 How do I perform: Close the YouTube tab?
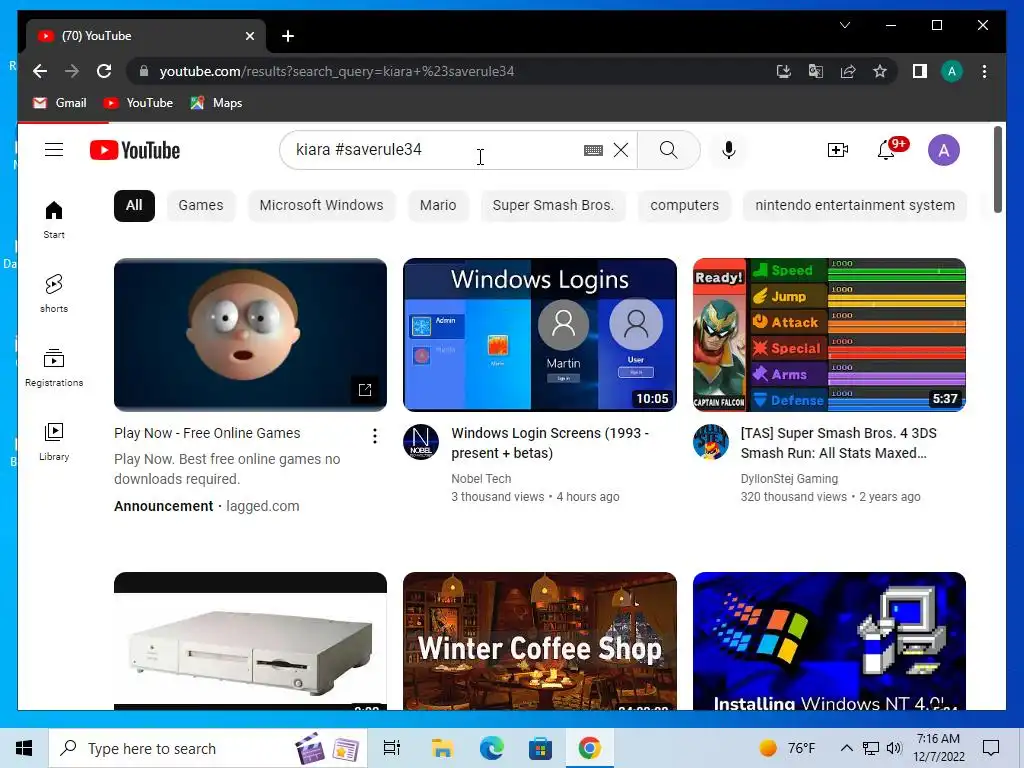pos(249,36)
